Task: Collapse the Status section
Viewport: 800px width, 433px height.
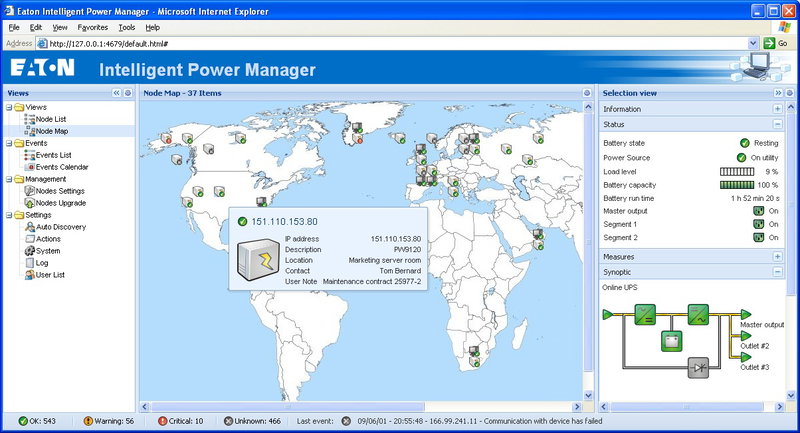Action: 778,124
